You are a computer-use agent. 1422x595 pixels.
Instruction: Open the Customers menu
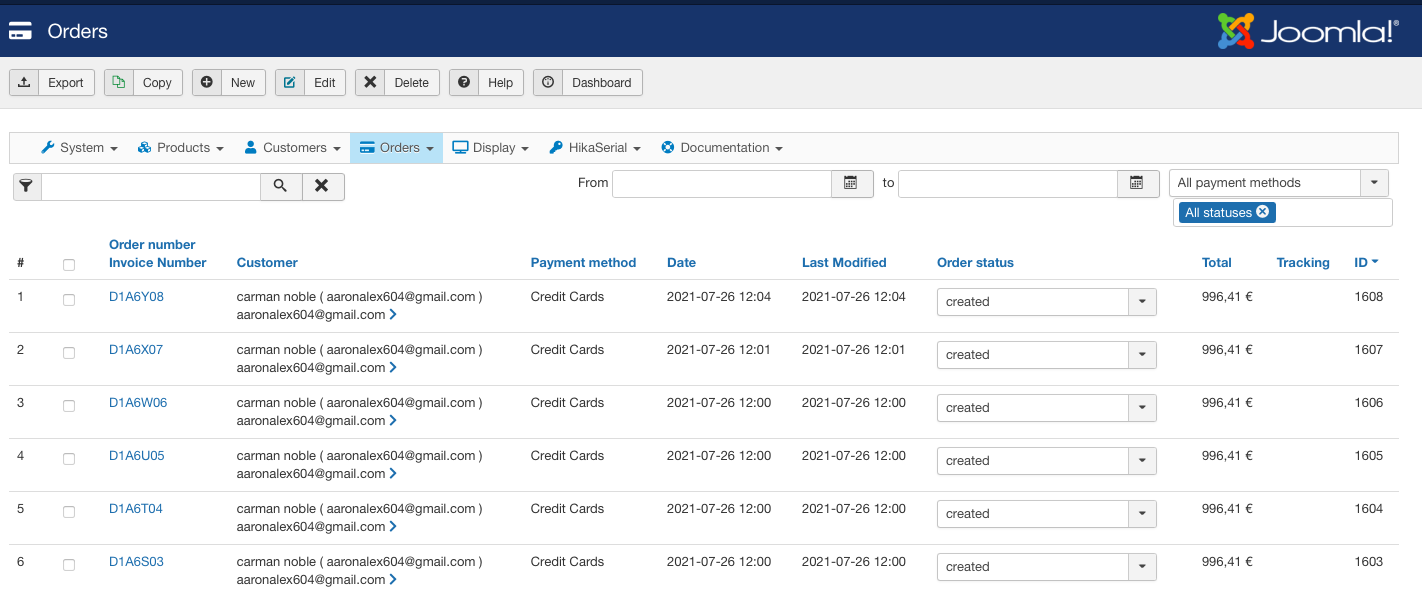pos(292,147)
